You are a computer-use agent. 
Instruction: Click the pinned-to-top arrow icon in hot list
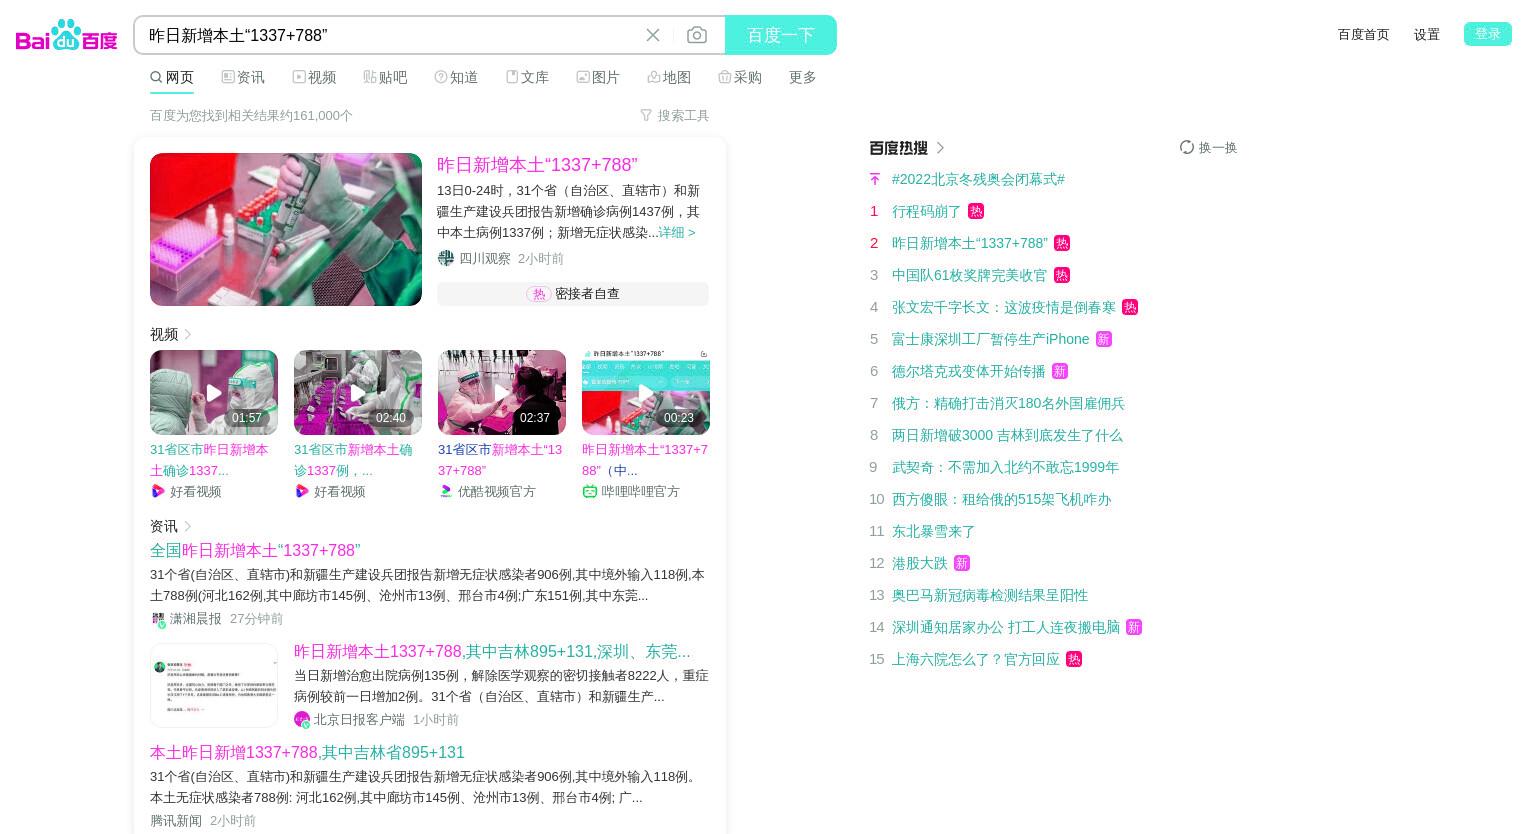click(x=875, y=179)
